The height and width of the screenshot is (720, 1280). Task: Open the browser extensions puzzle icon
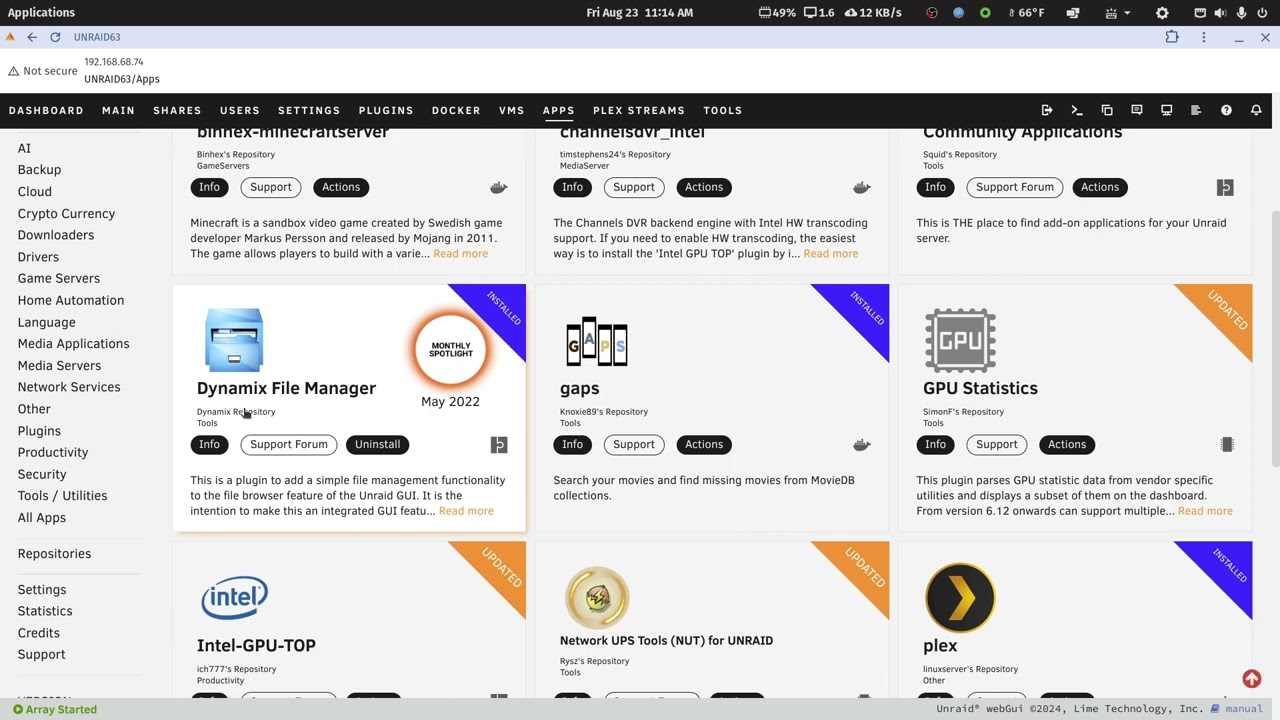[1172, 37]
